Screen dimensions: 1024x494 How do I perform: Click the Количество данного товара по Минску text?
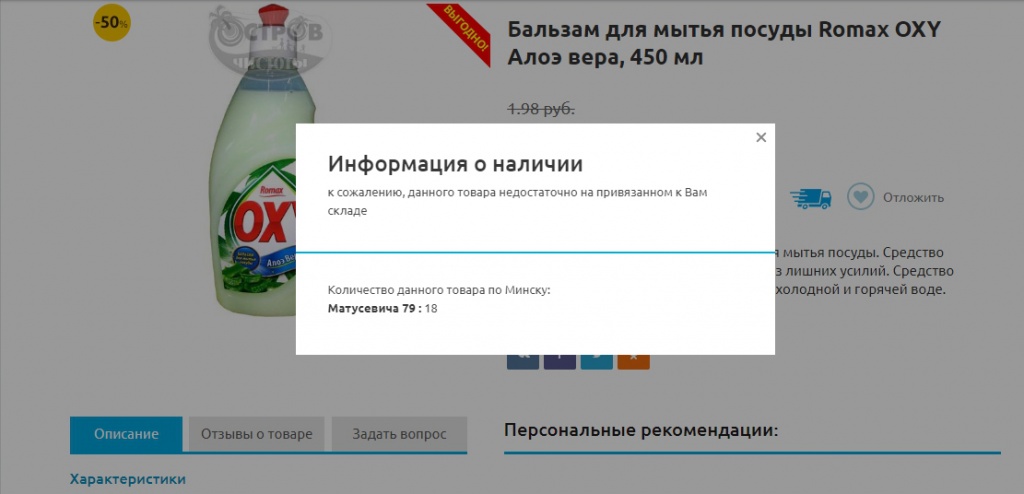439,289
